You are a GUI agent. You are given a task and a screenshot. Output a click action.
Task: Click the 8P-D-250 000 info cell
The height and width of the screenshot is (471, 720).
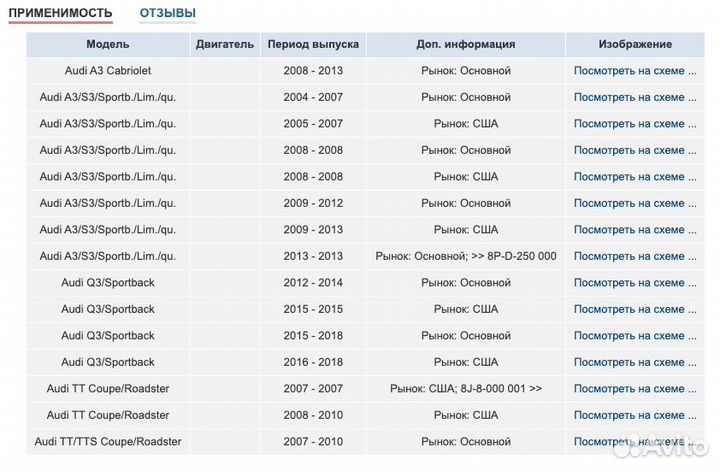pos(466,256)
